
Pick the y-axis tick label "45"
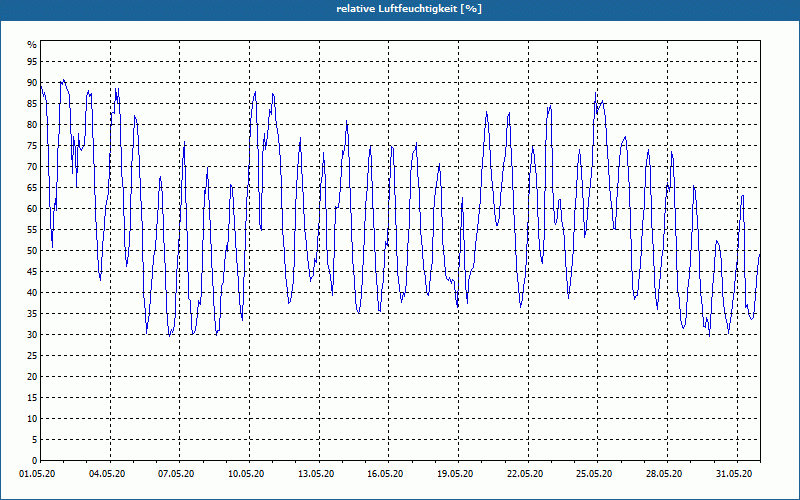(x=32, y=271)
